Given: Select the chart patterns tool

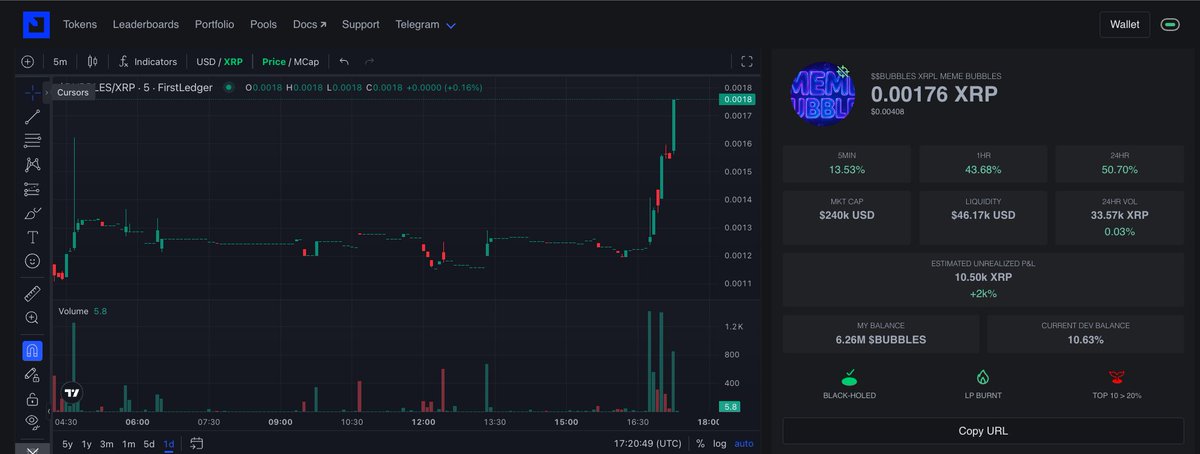Looking at the screenshot, I should tap(32, 164).
